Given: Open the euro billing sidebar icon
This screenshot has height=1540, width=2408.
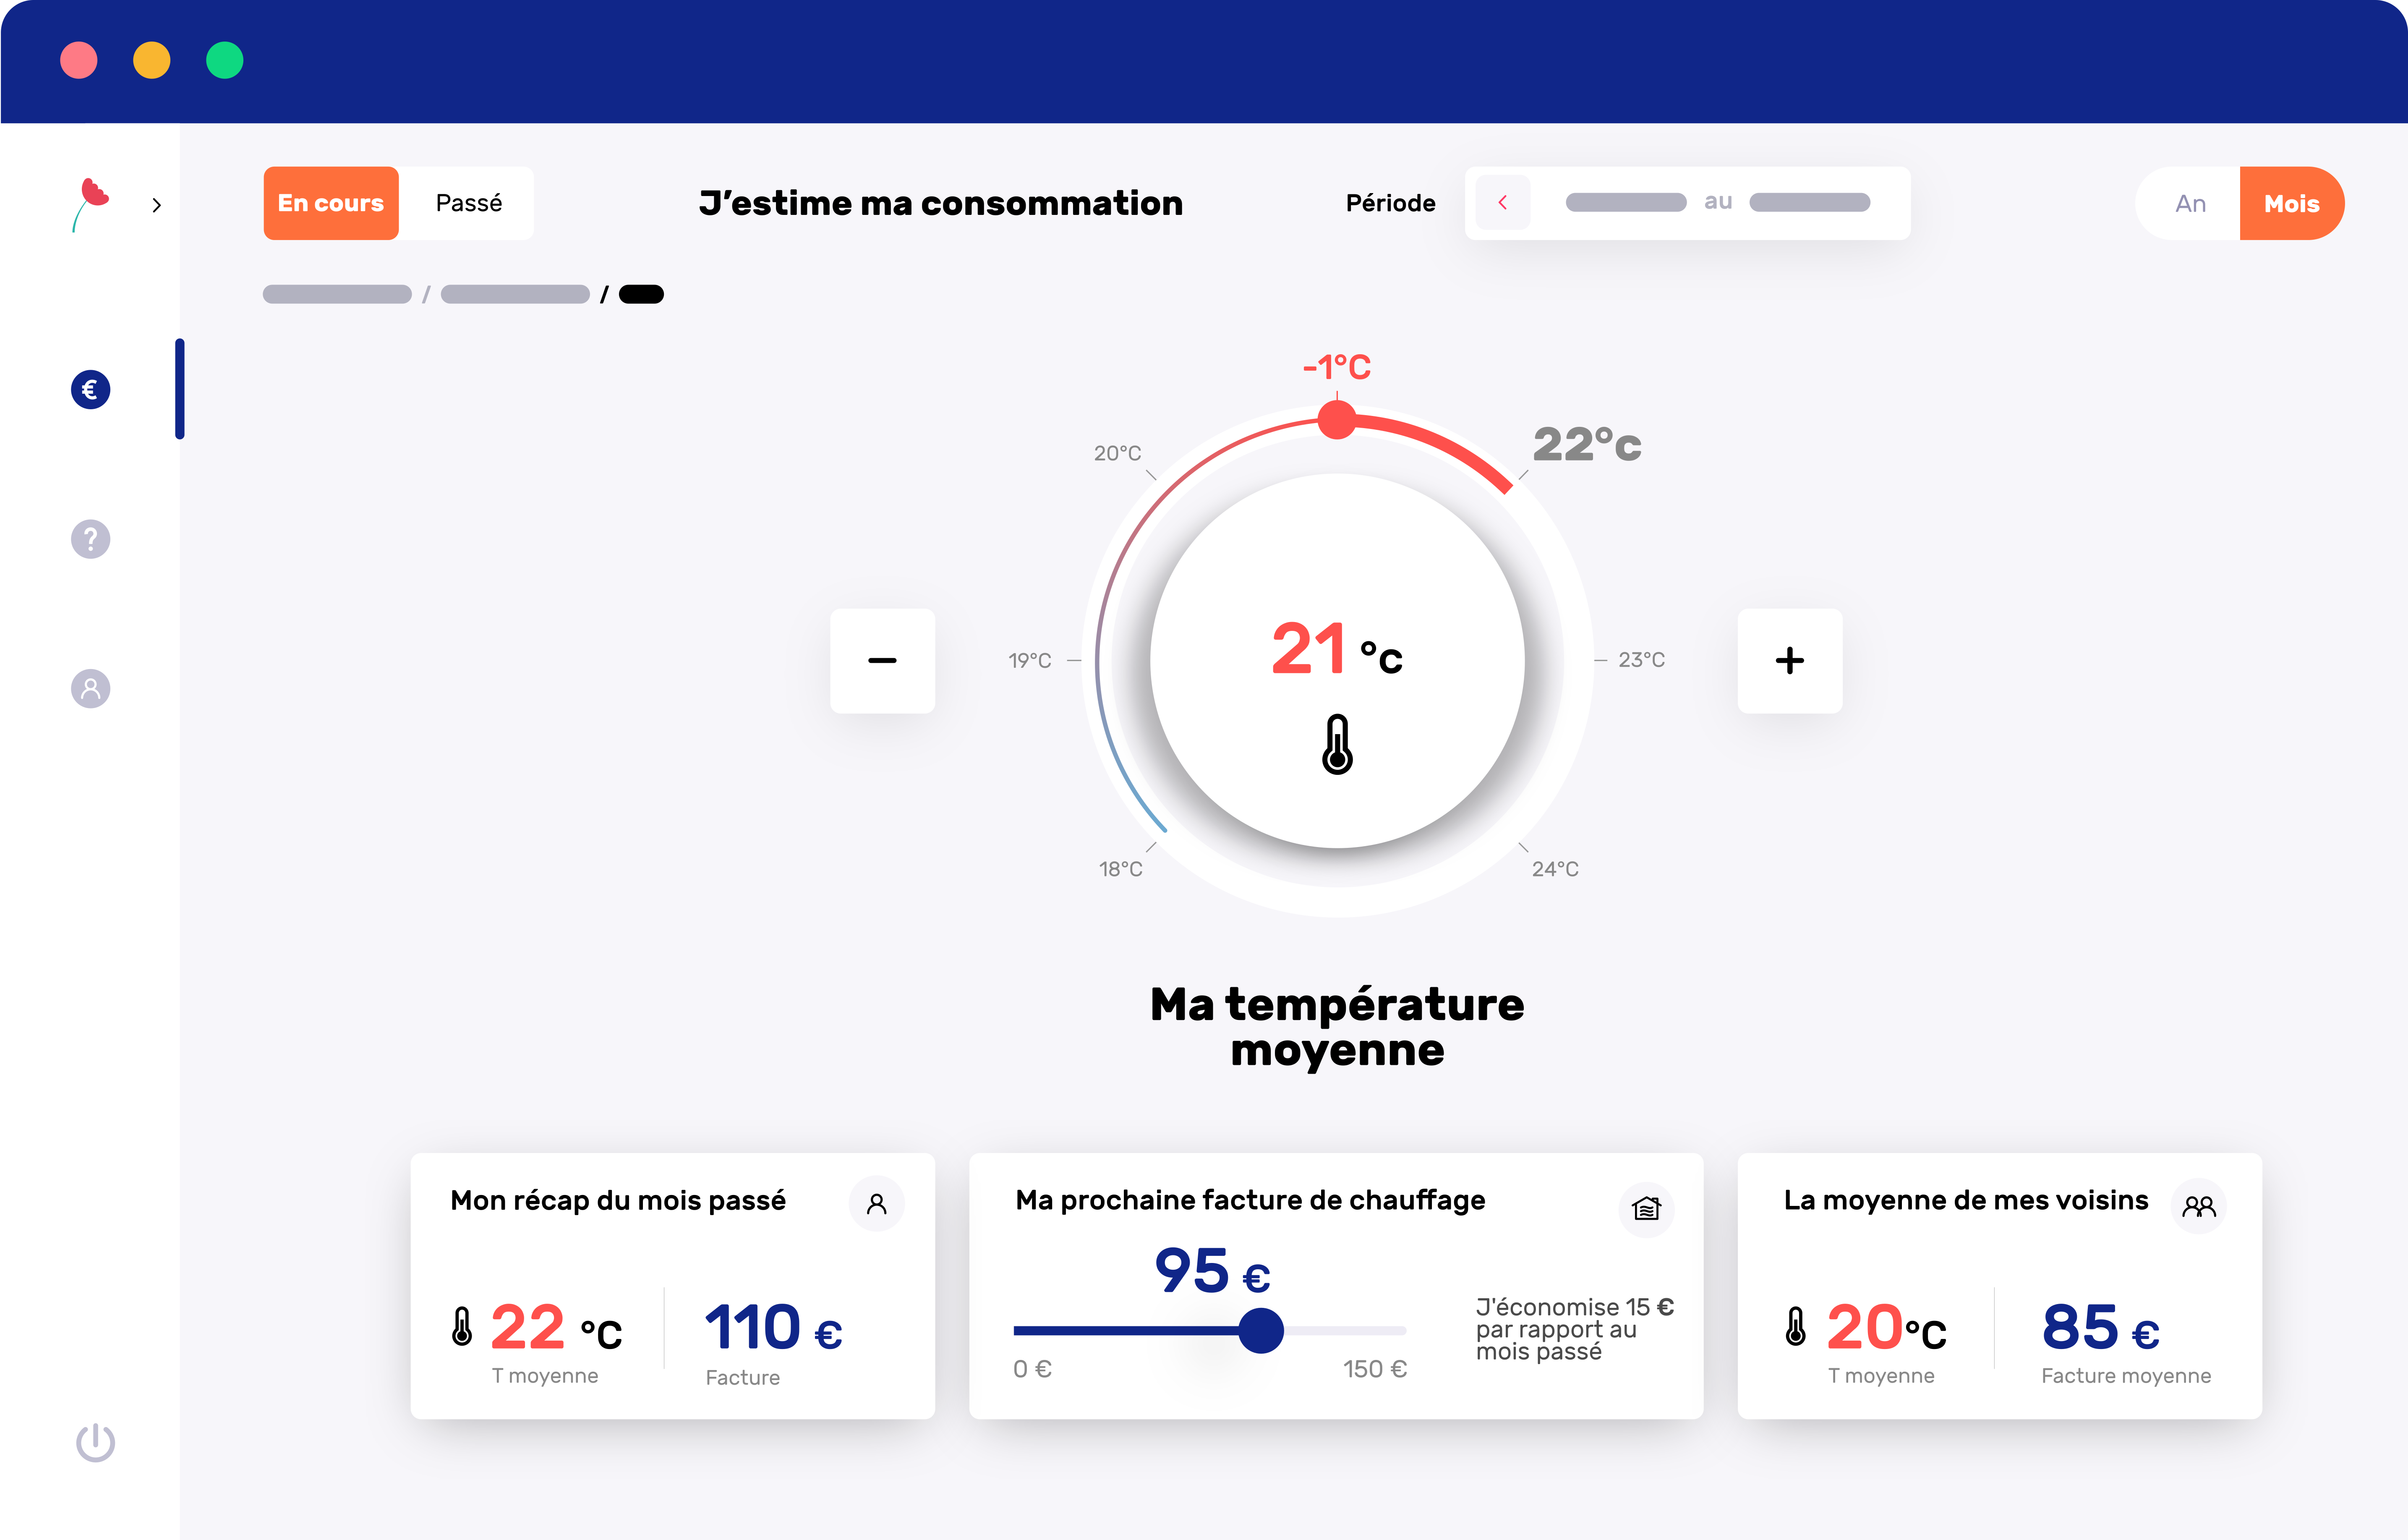Looking at the screenshot, I should [x=90, y=389].
